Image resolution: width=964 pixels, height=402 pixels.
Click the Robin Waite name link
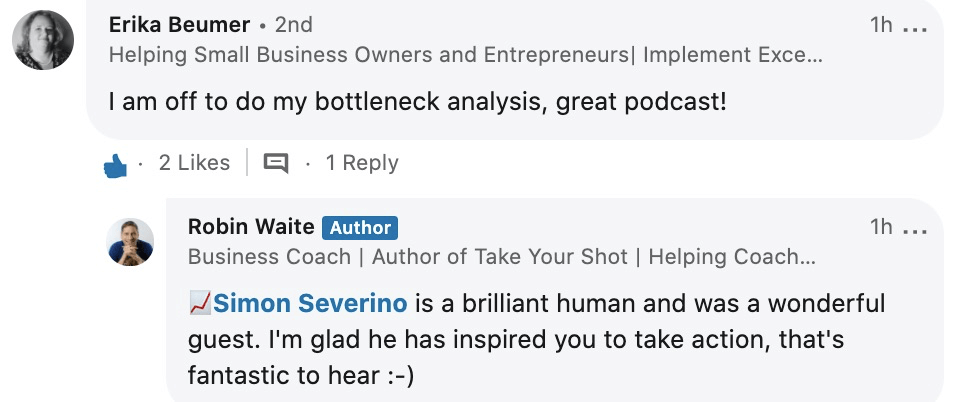click(251, 227)
